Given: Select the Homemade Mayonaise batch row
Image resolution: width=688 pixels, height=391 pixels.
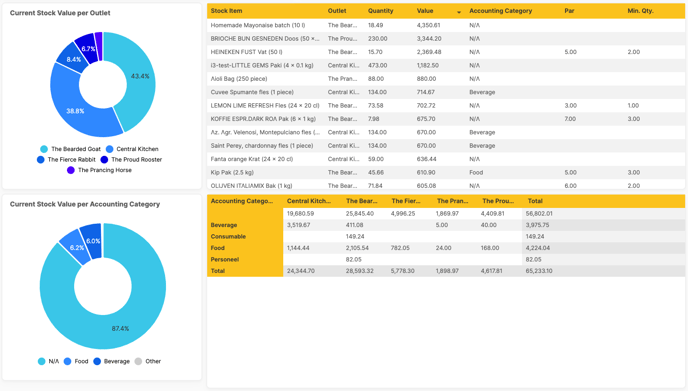Looking at the screenshot, I should coord(445,25).
